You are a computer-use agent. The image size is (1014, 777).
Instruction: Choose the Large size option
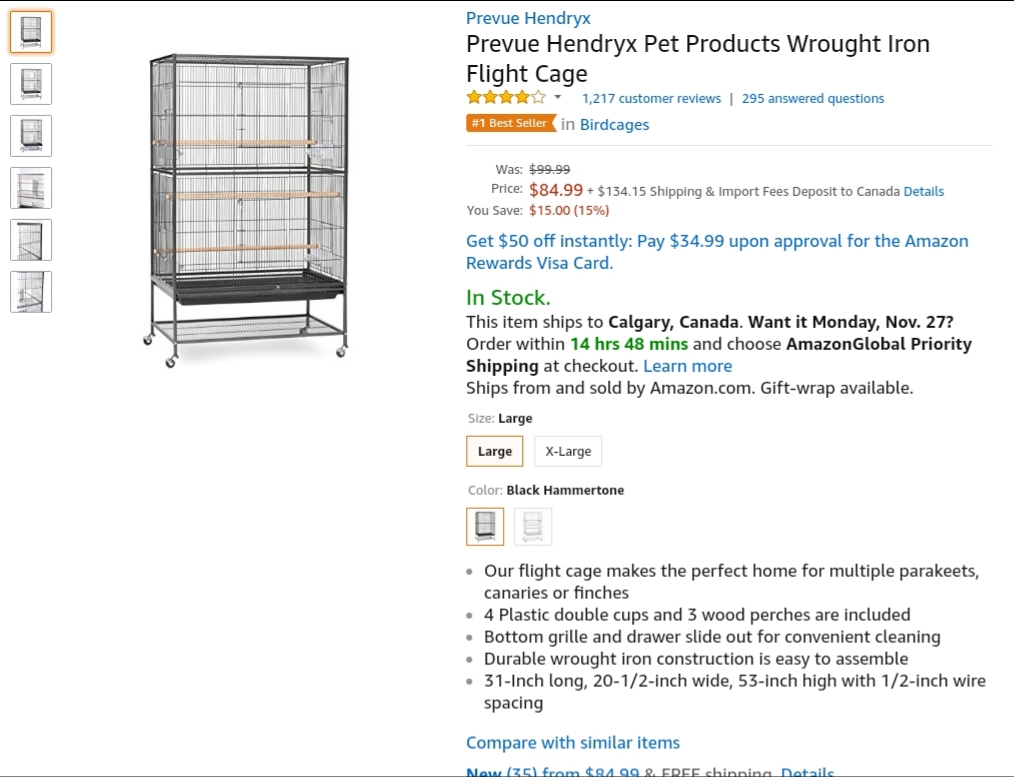495,451
